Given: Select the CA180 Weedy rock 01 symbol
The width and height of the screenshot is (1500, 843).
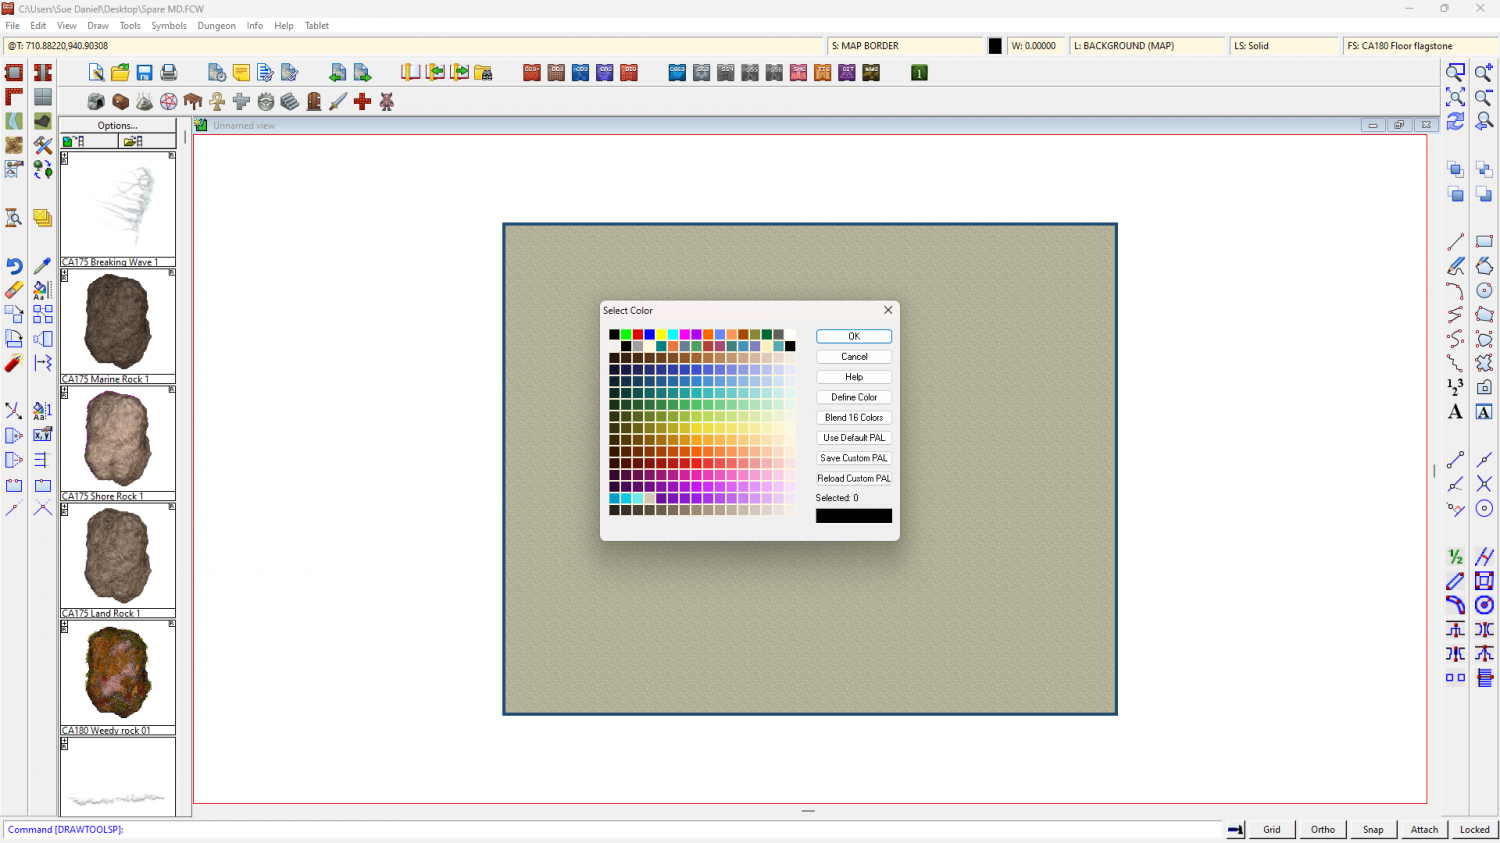Looking at the screenshot, I should 118,677.
